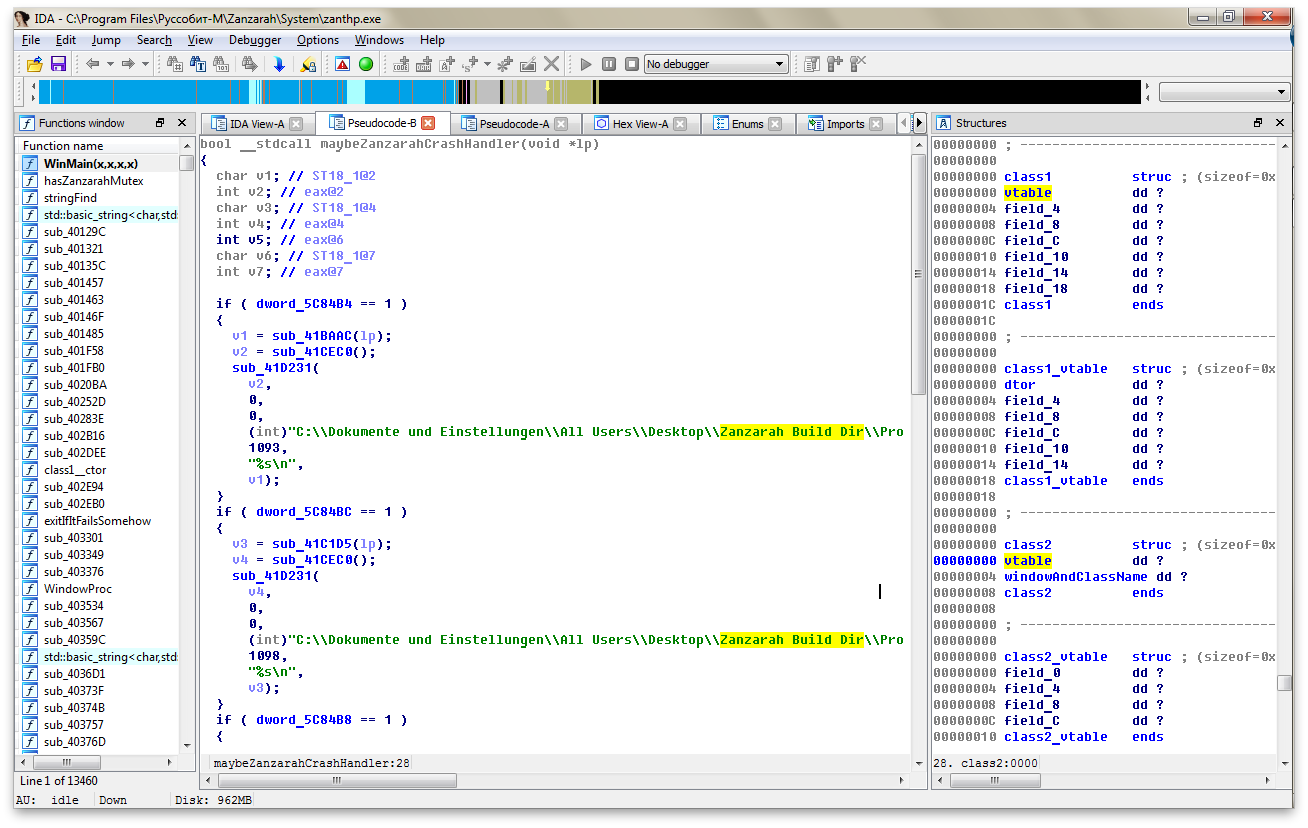1308x828 pixels.
Task: Switch to the Hex View-A tab
Action: (640, 124)
